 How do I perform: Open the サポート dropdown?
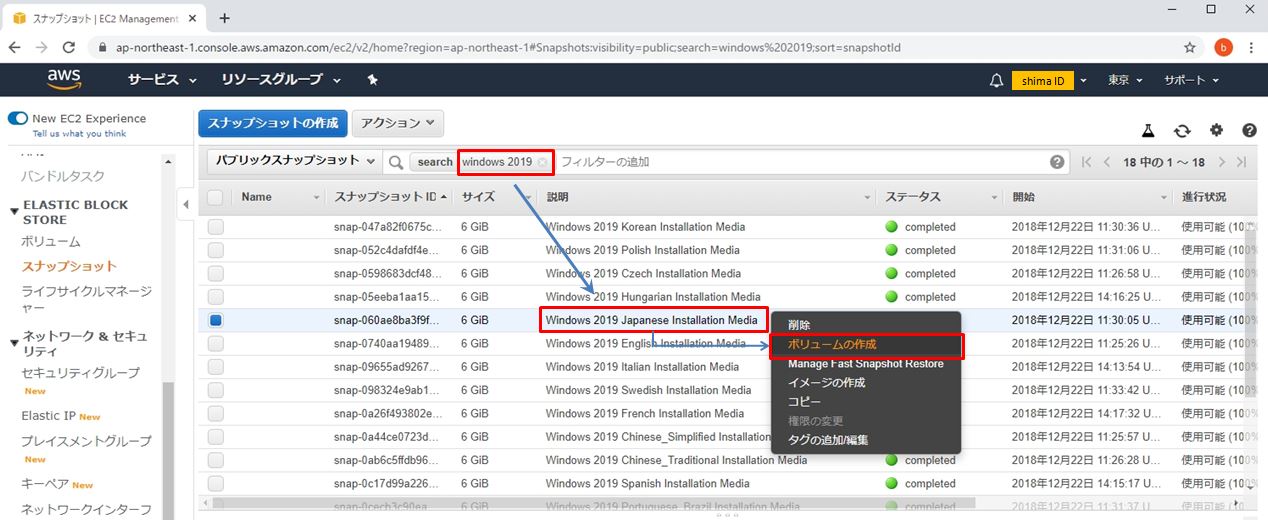(x=1192, y=80)
